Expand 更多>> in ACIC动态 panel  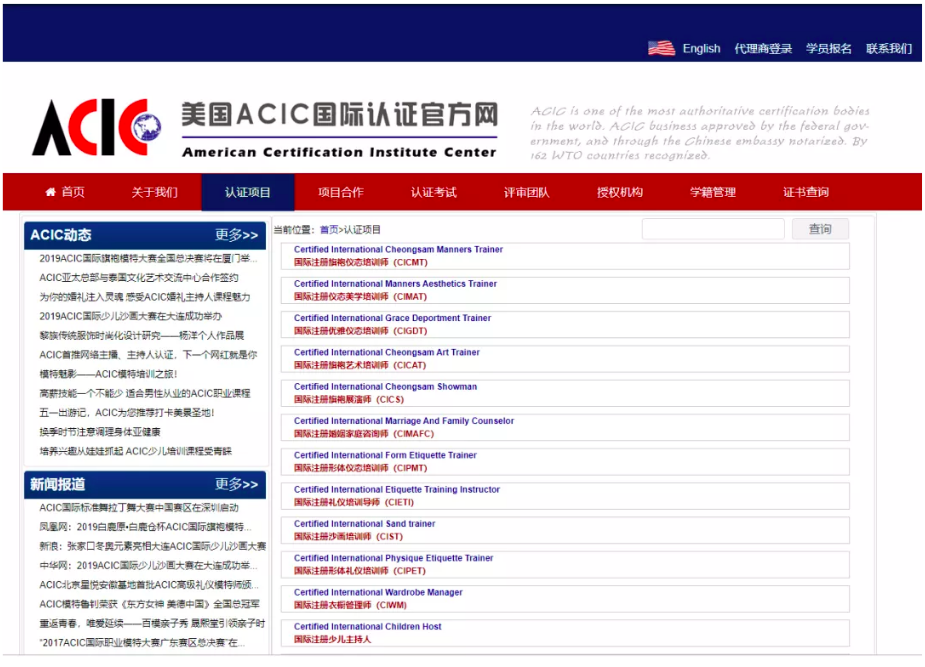tap(237, 235)
